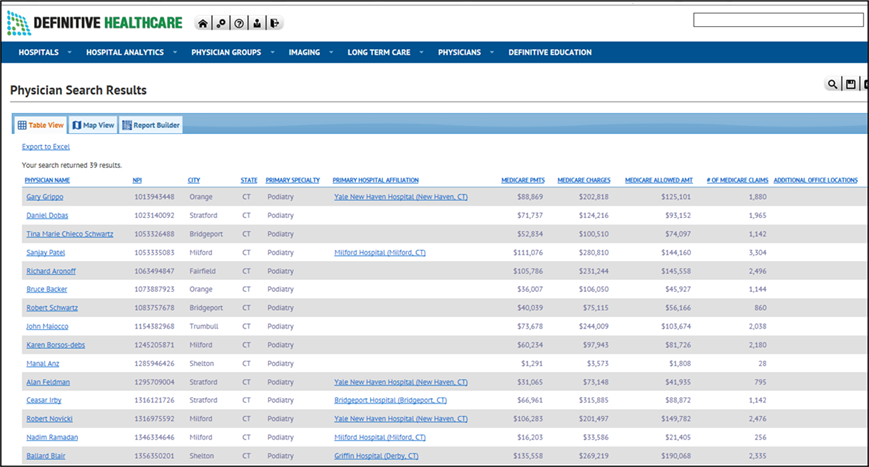Sort by the Primary Specialty column header
The image size is (869, 467).
293,180
